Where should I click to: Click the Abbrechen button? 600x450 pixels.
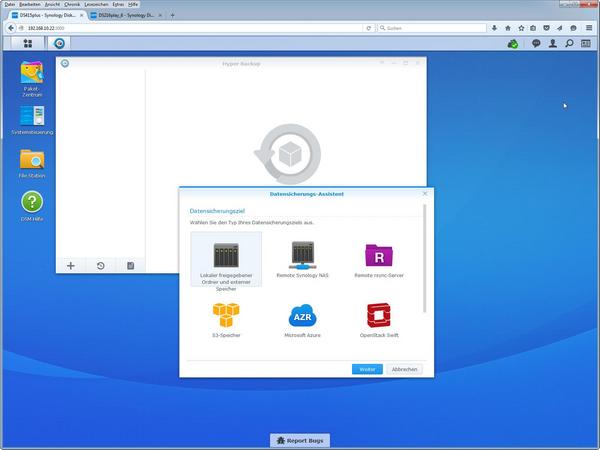point(404,369)
